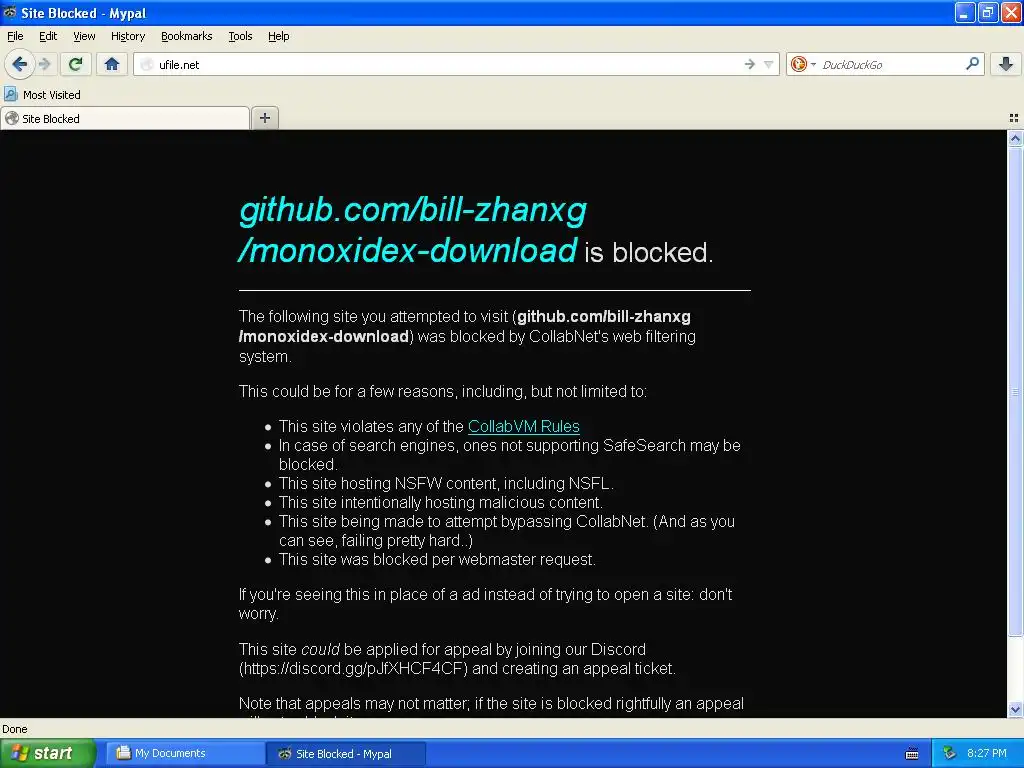Minimize the Mypal window
Screen dimensions: 1024x768
[965, 12]
